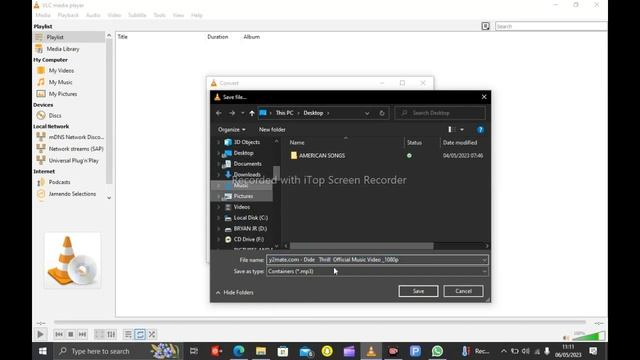Expand CD Drive (F:) in the folder tree

(218, 240)
